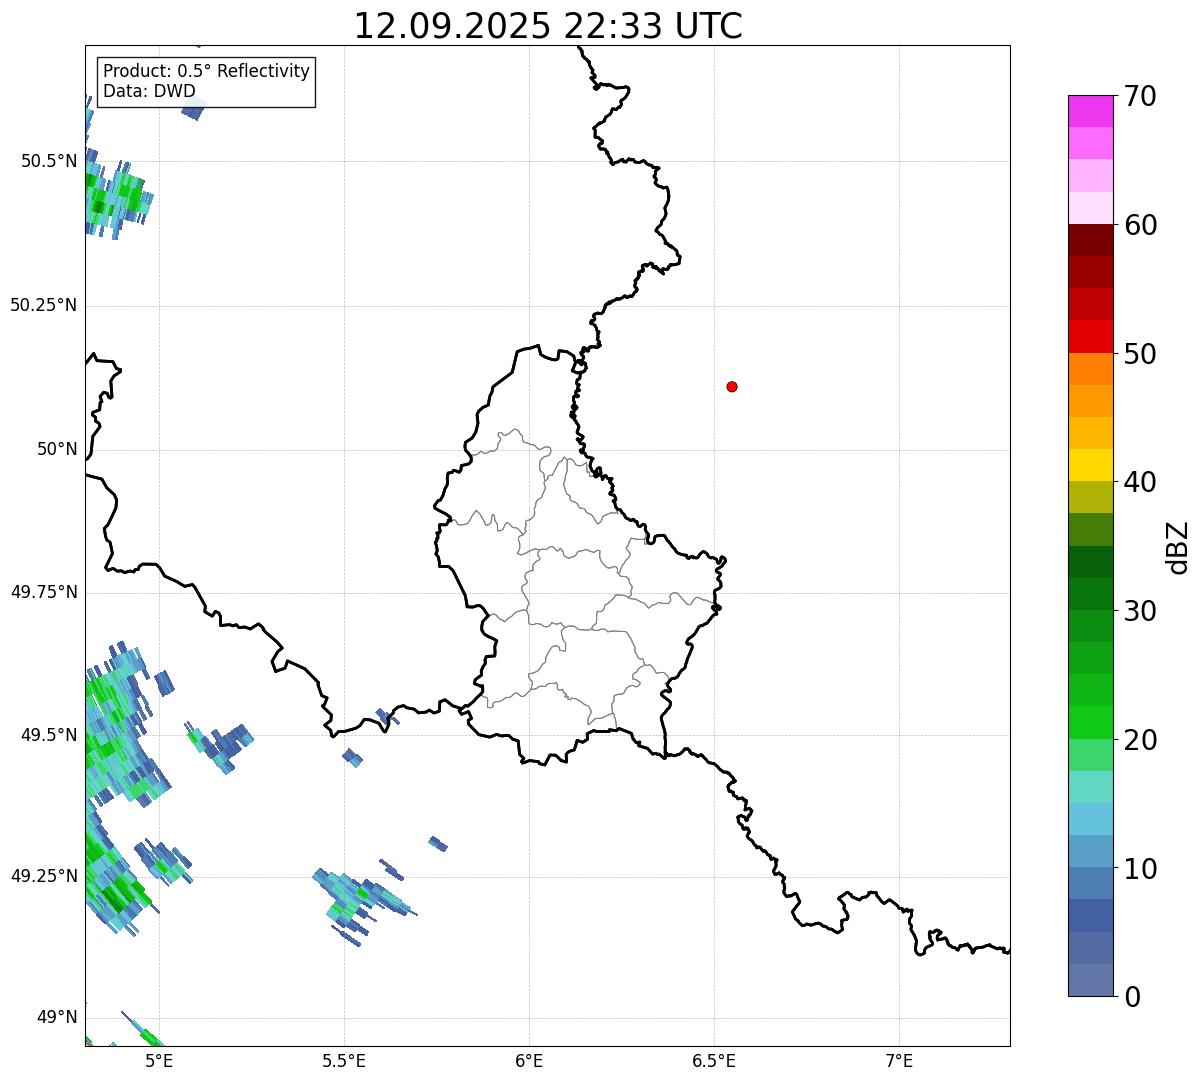Click the red station marker dot
Viewport: 1202px width, 1081px height.
[x=732, y=386]
